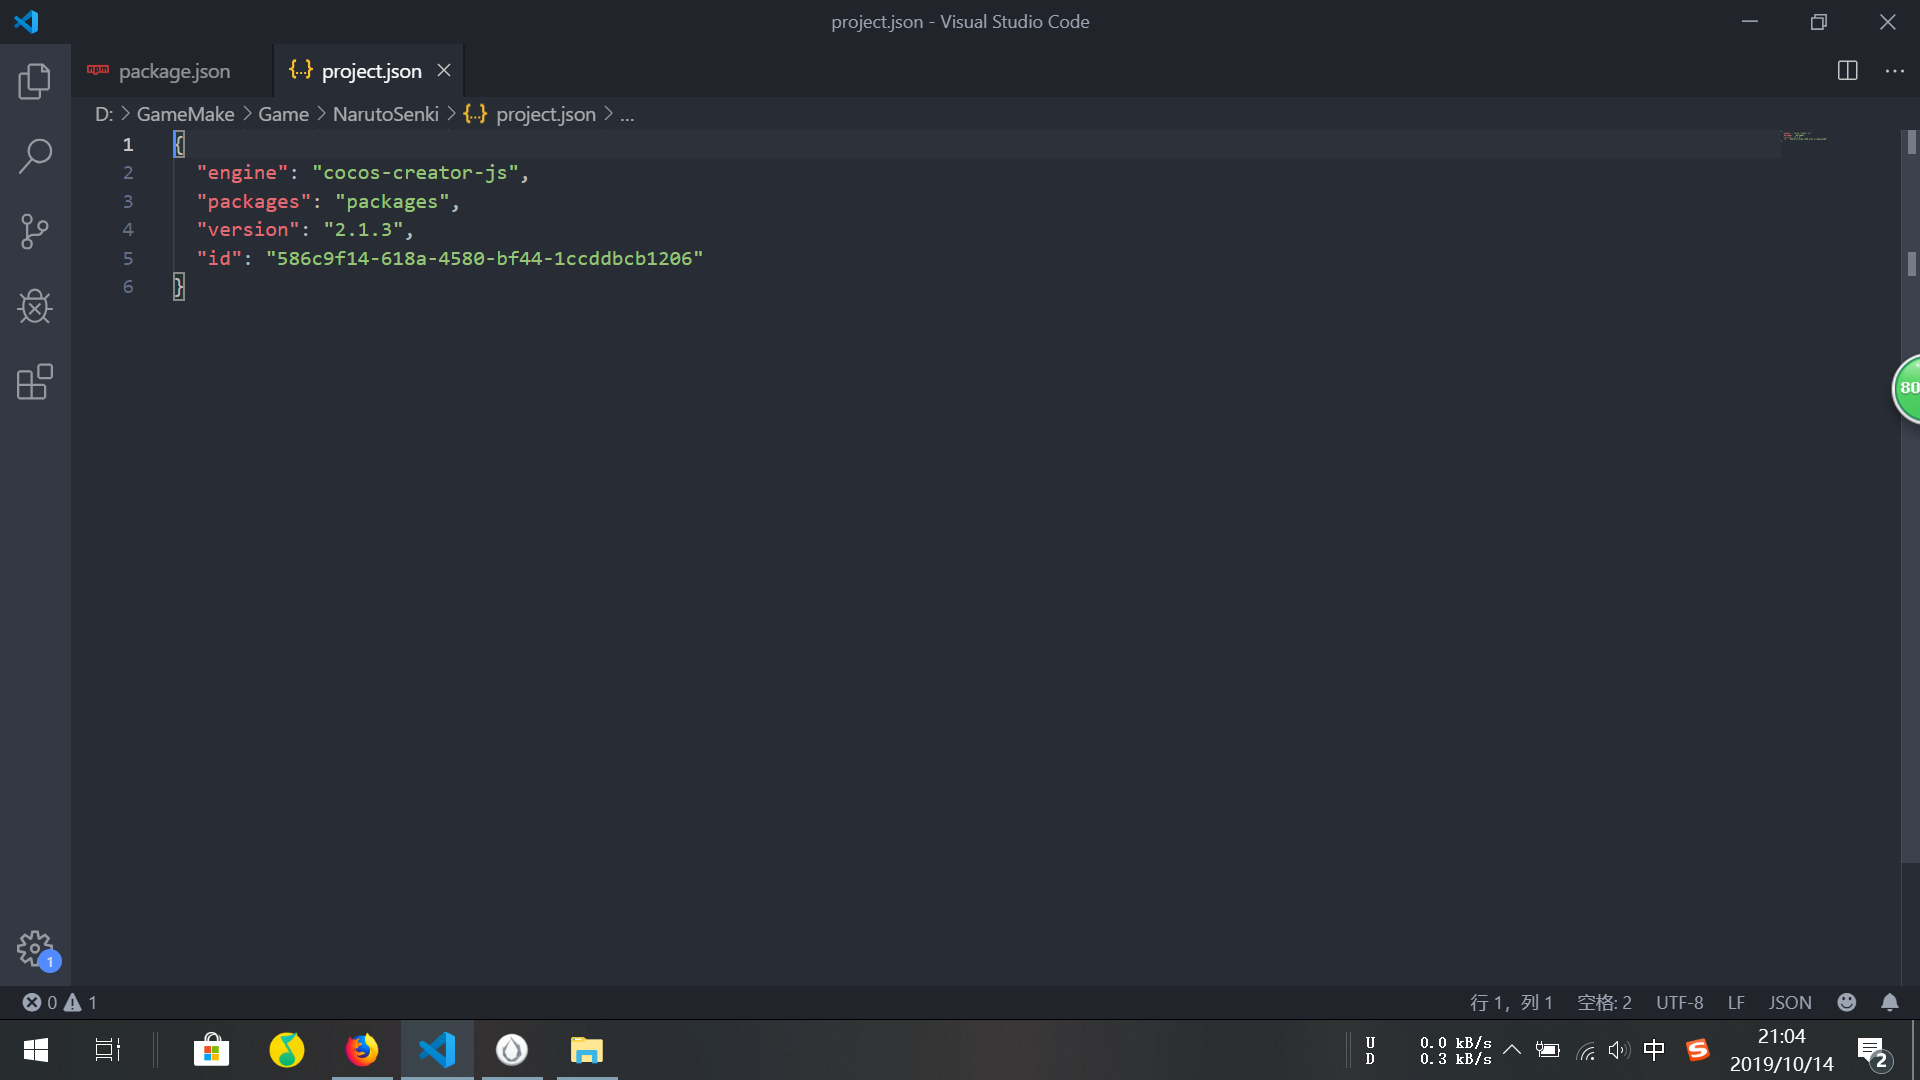This screenshot has width=1920, height=1080.
Task: Open the Source Control view
Action: point(35,231)
